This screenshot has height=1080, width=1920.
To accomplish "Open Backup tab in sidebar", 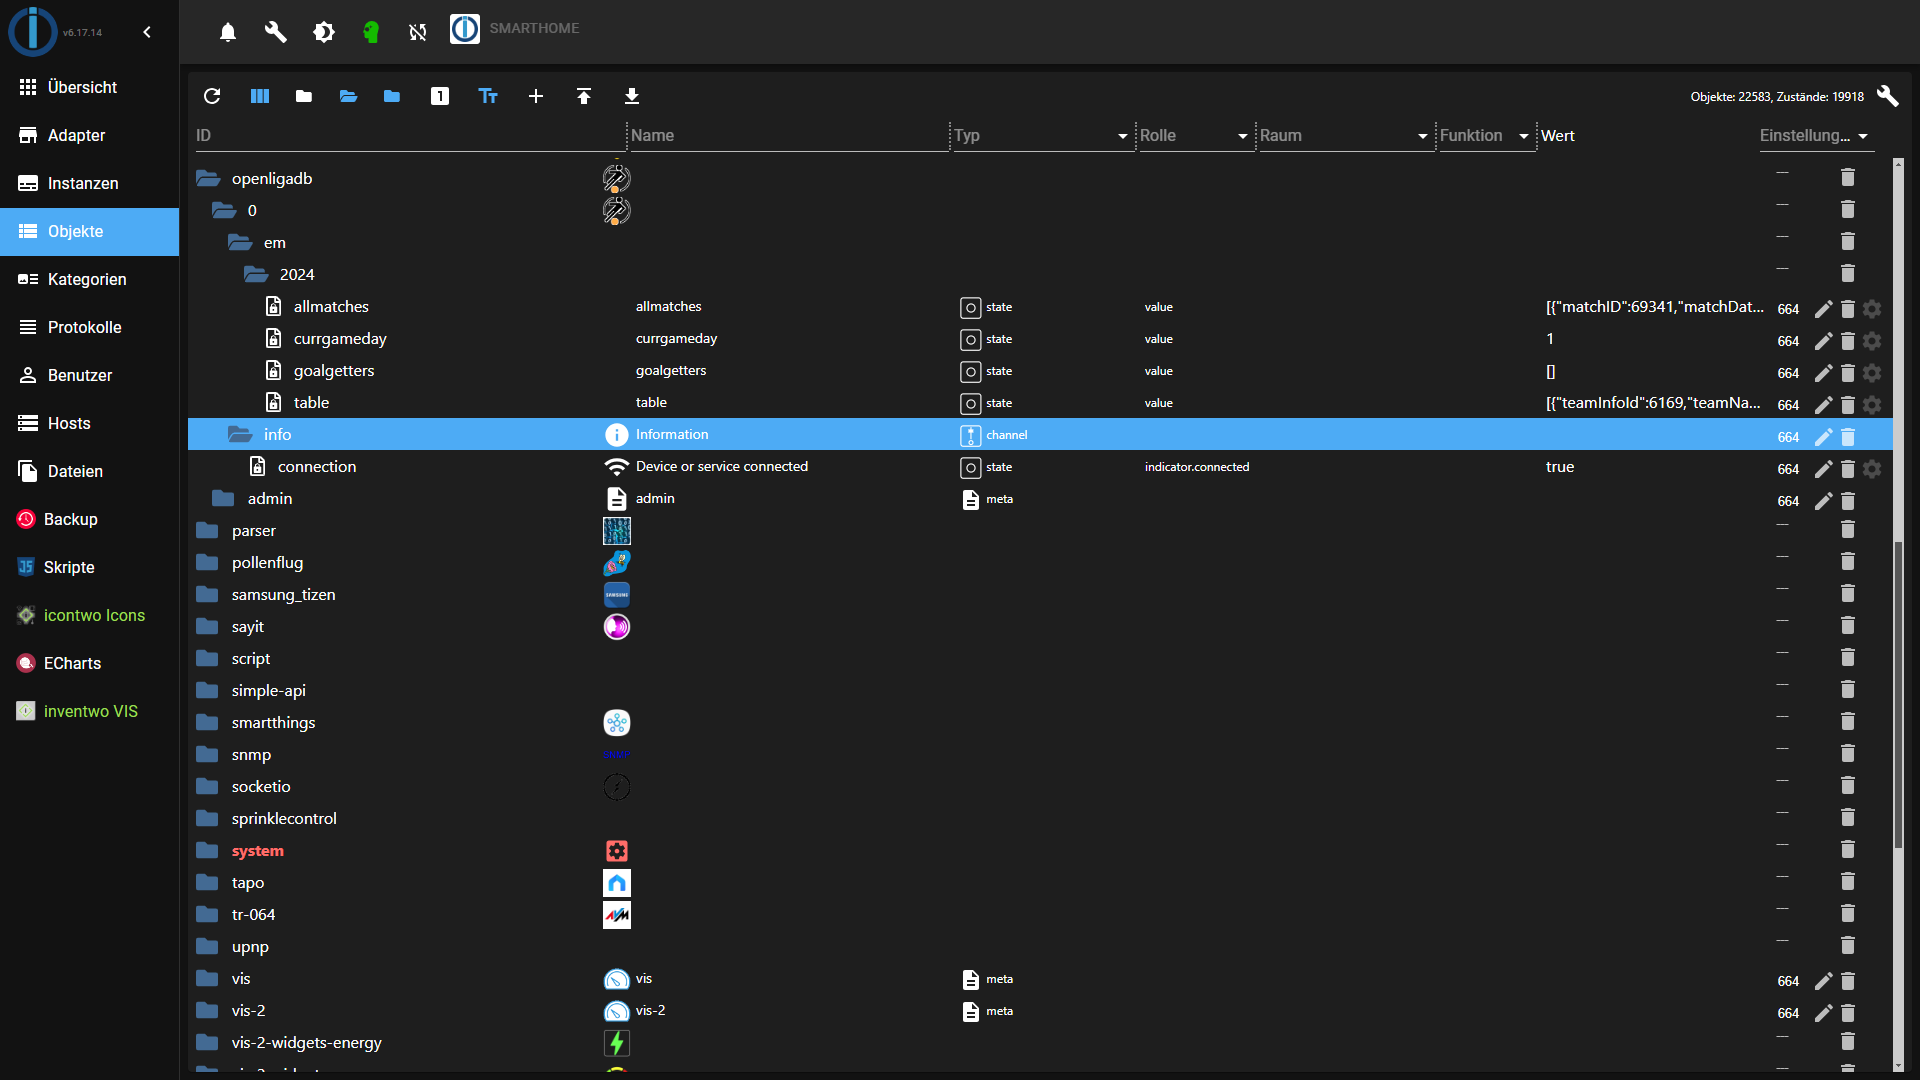I will (x=89, y=519).
